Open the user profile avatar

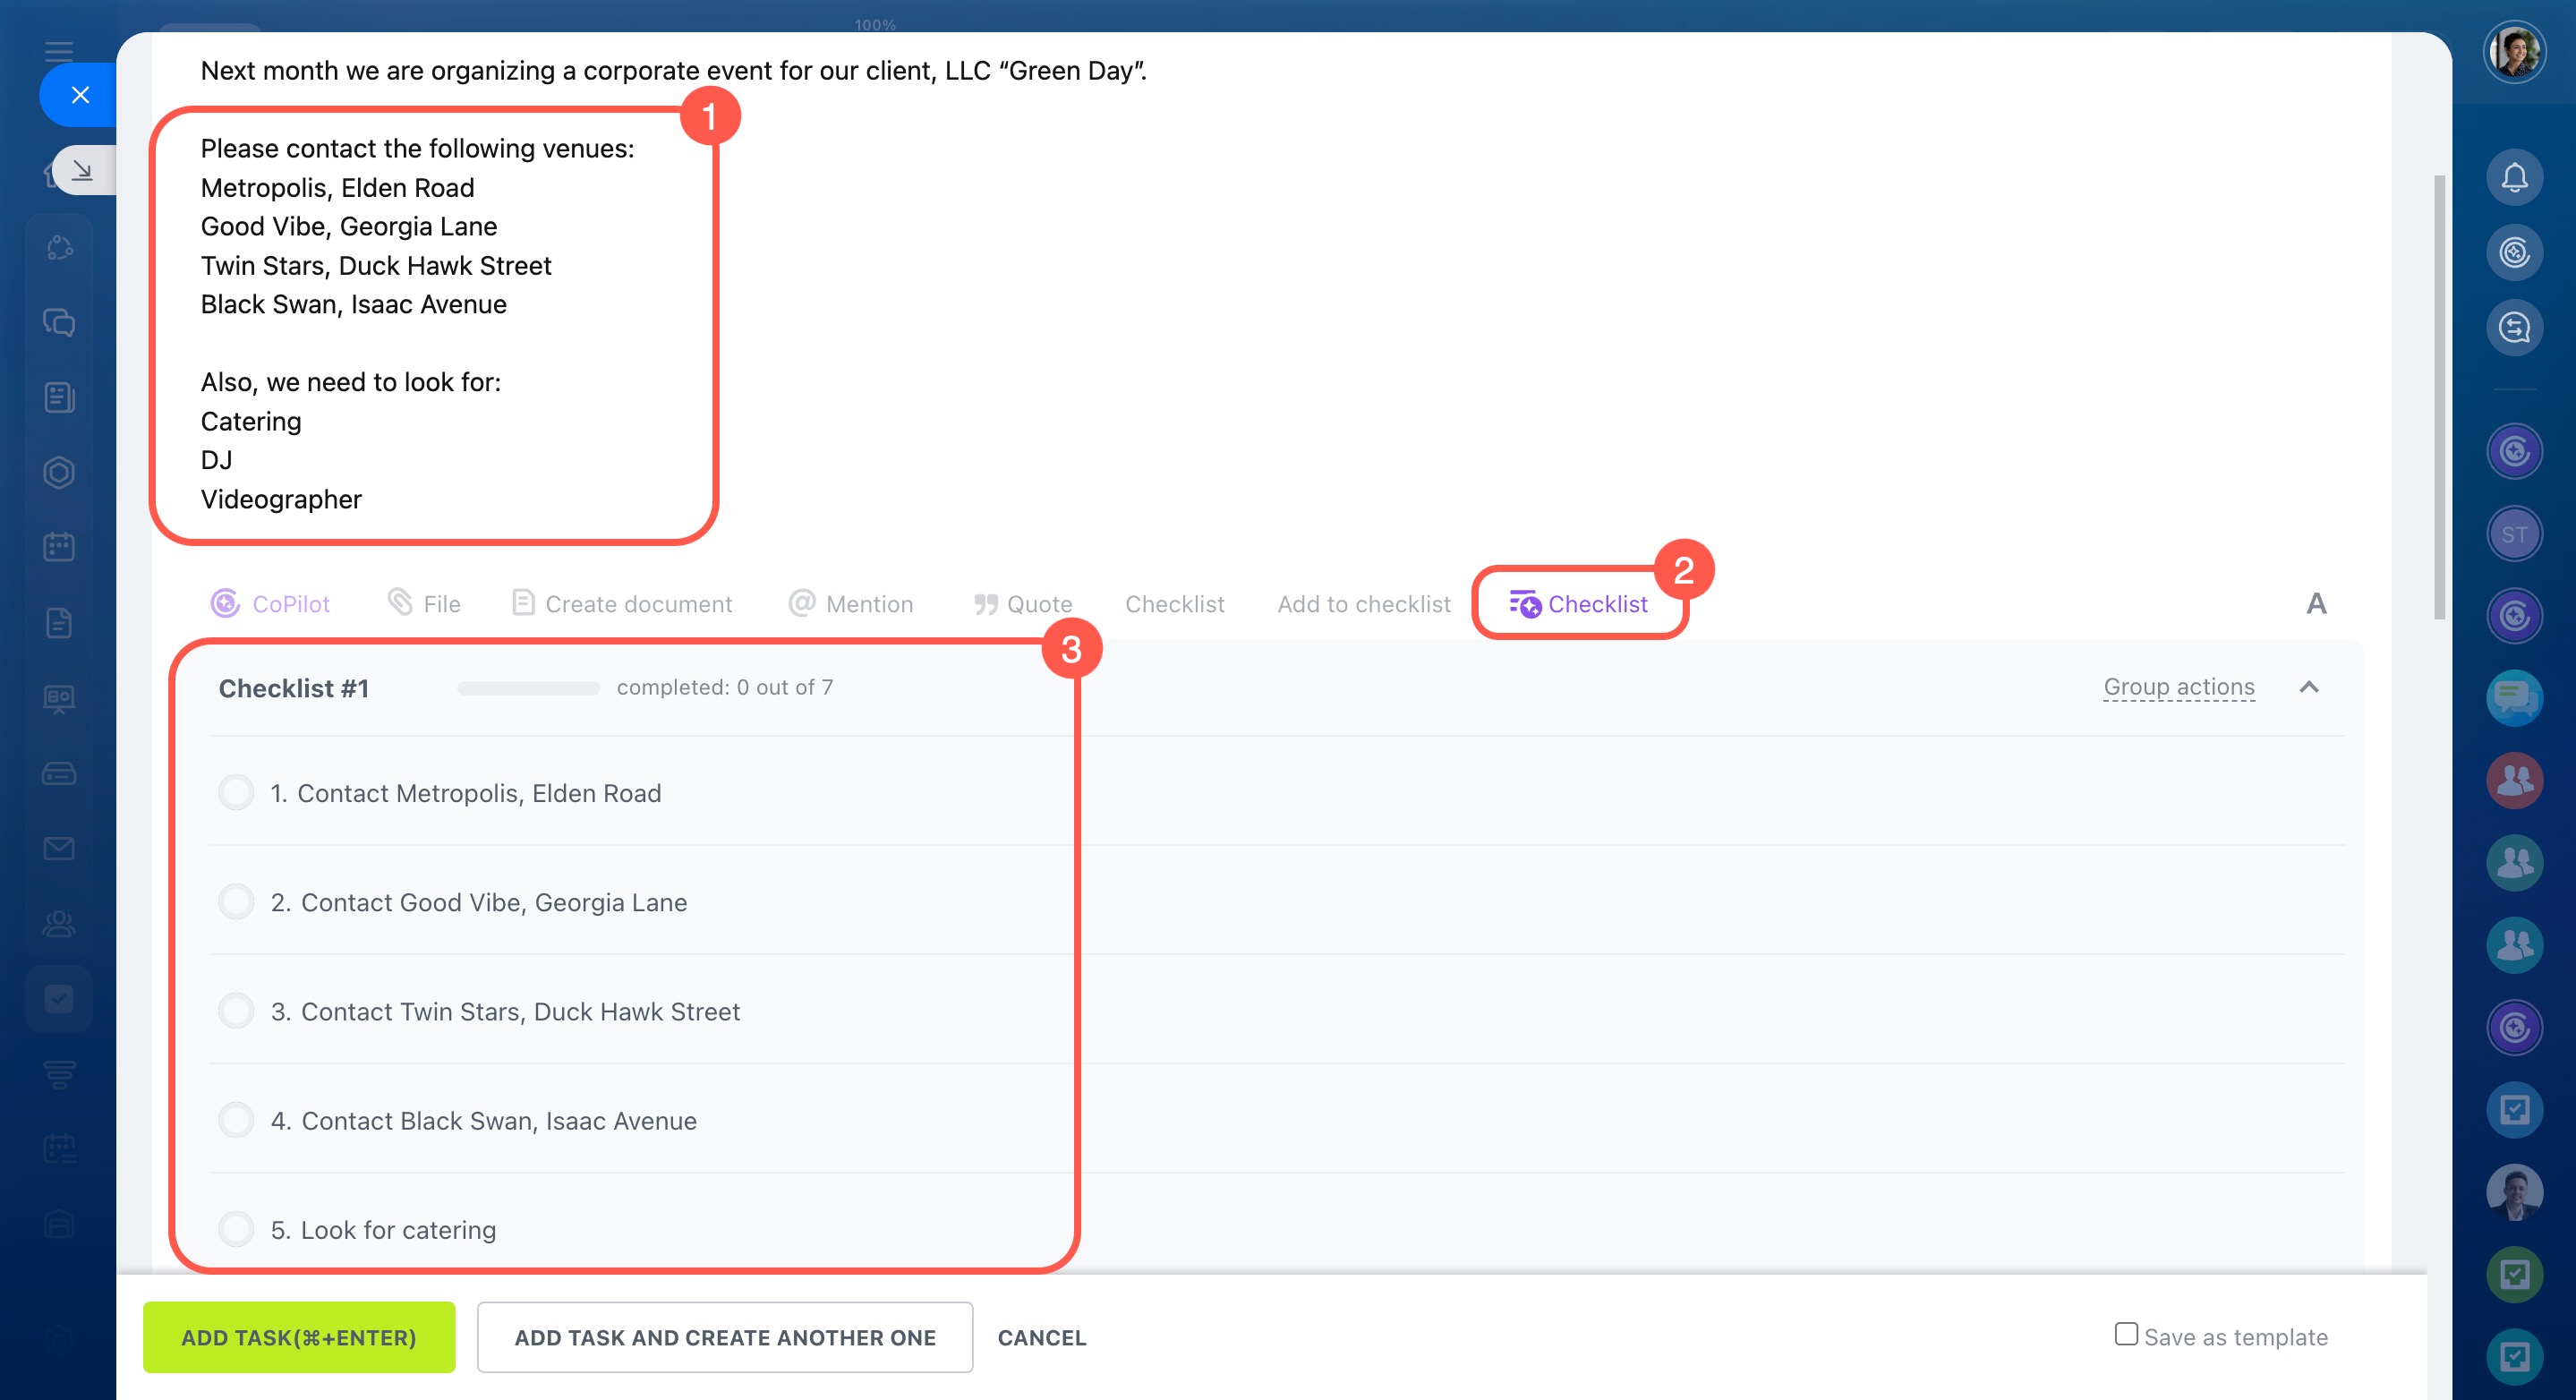click(2514, 52)
